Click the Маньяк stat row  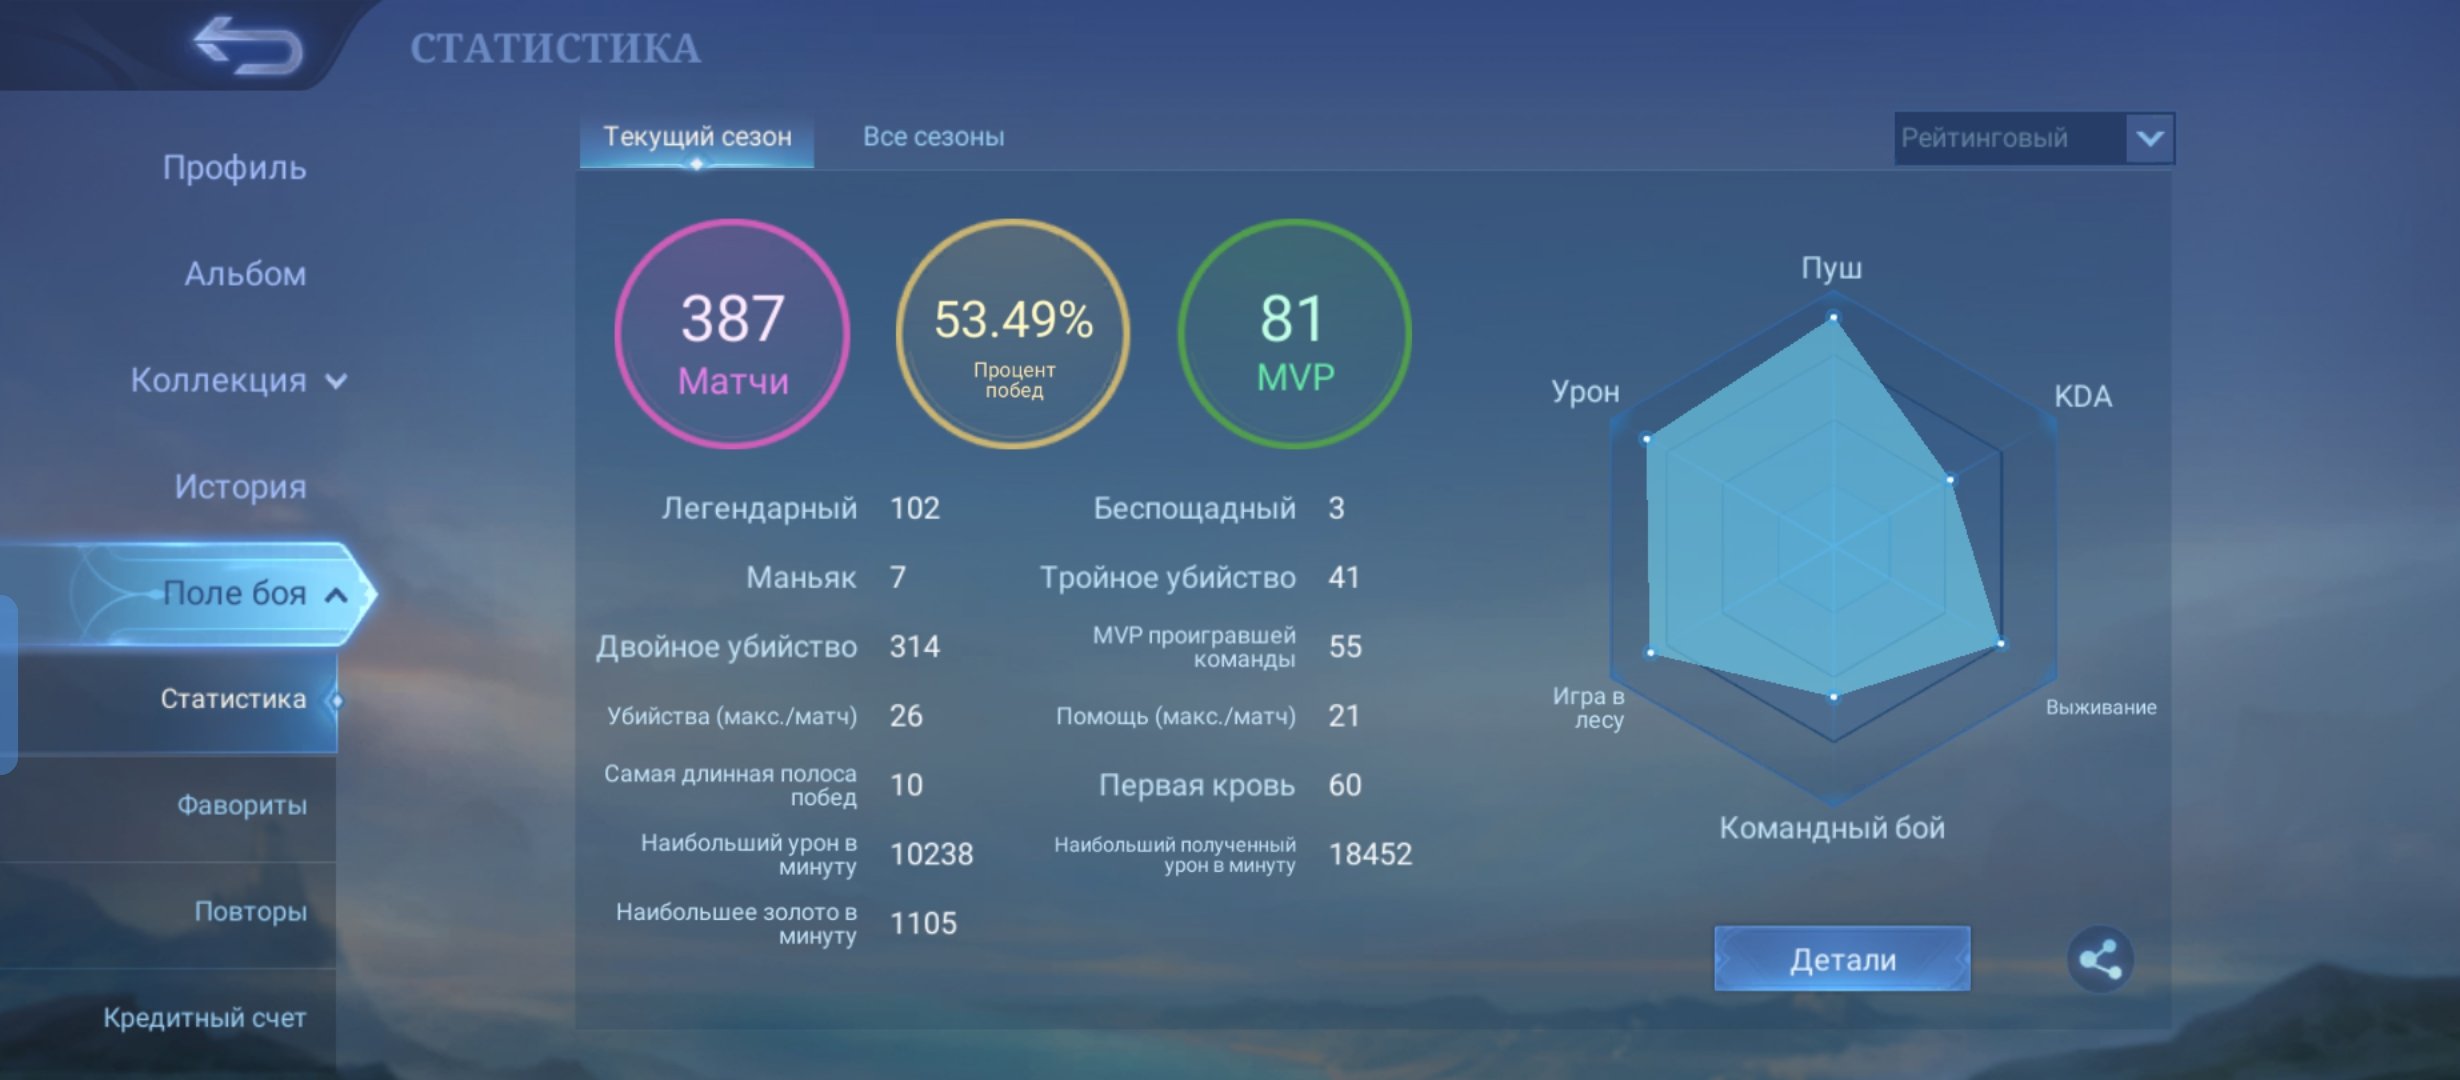[x=826, y=577]
